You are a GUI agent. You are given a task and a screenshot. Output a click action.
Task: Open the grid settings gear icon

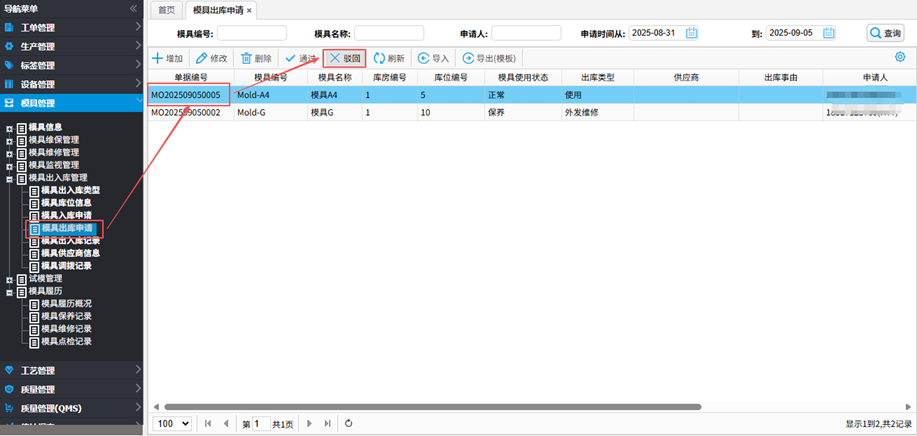click(x=900, y=58)
